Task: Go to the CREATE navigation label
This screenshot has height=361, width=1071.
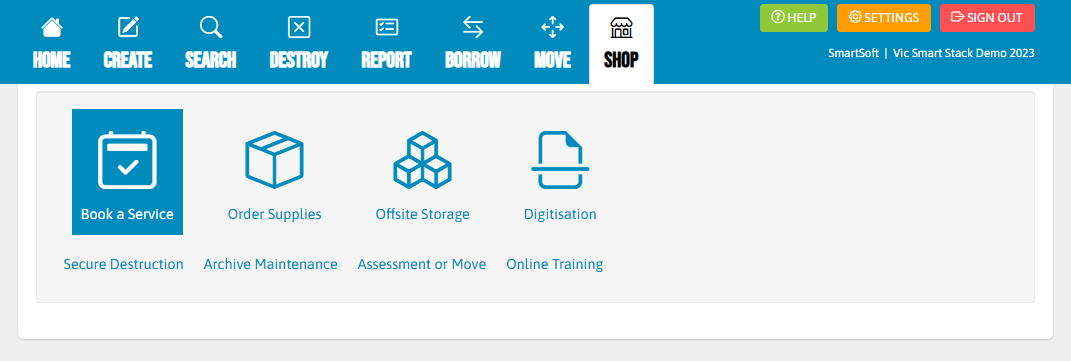Action: pos(128,60)
